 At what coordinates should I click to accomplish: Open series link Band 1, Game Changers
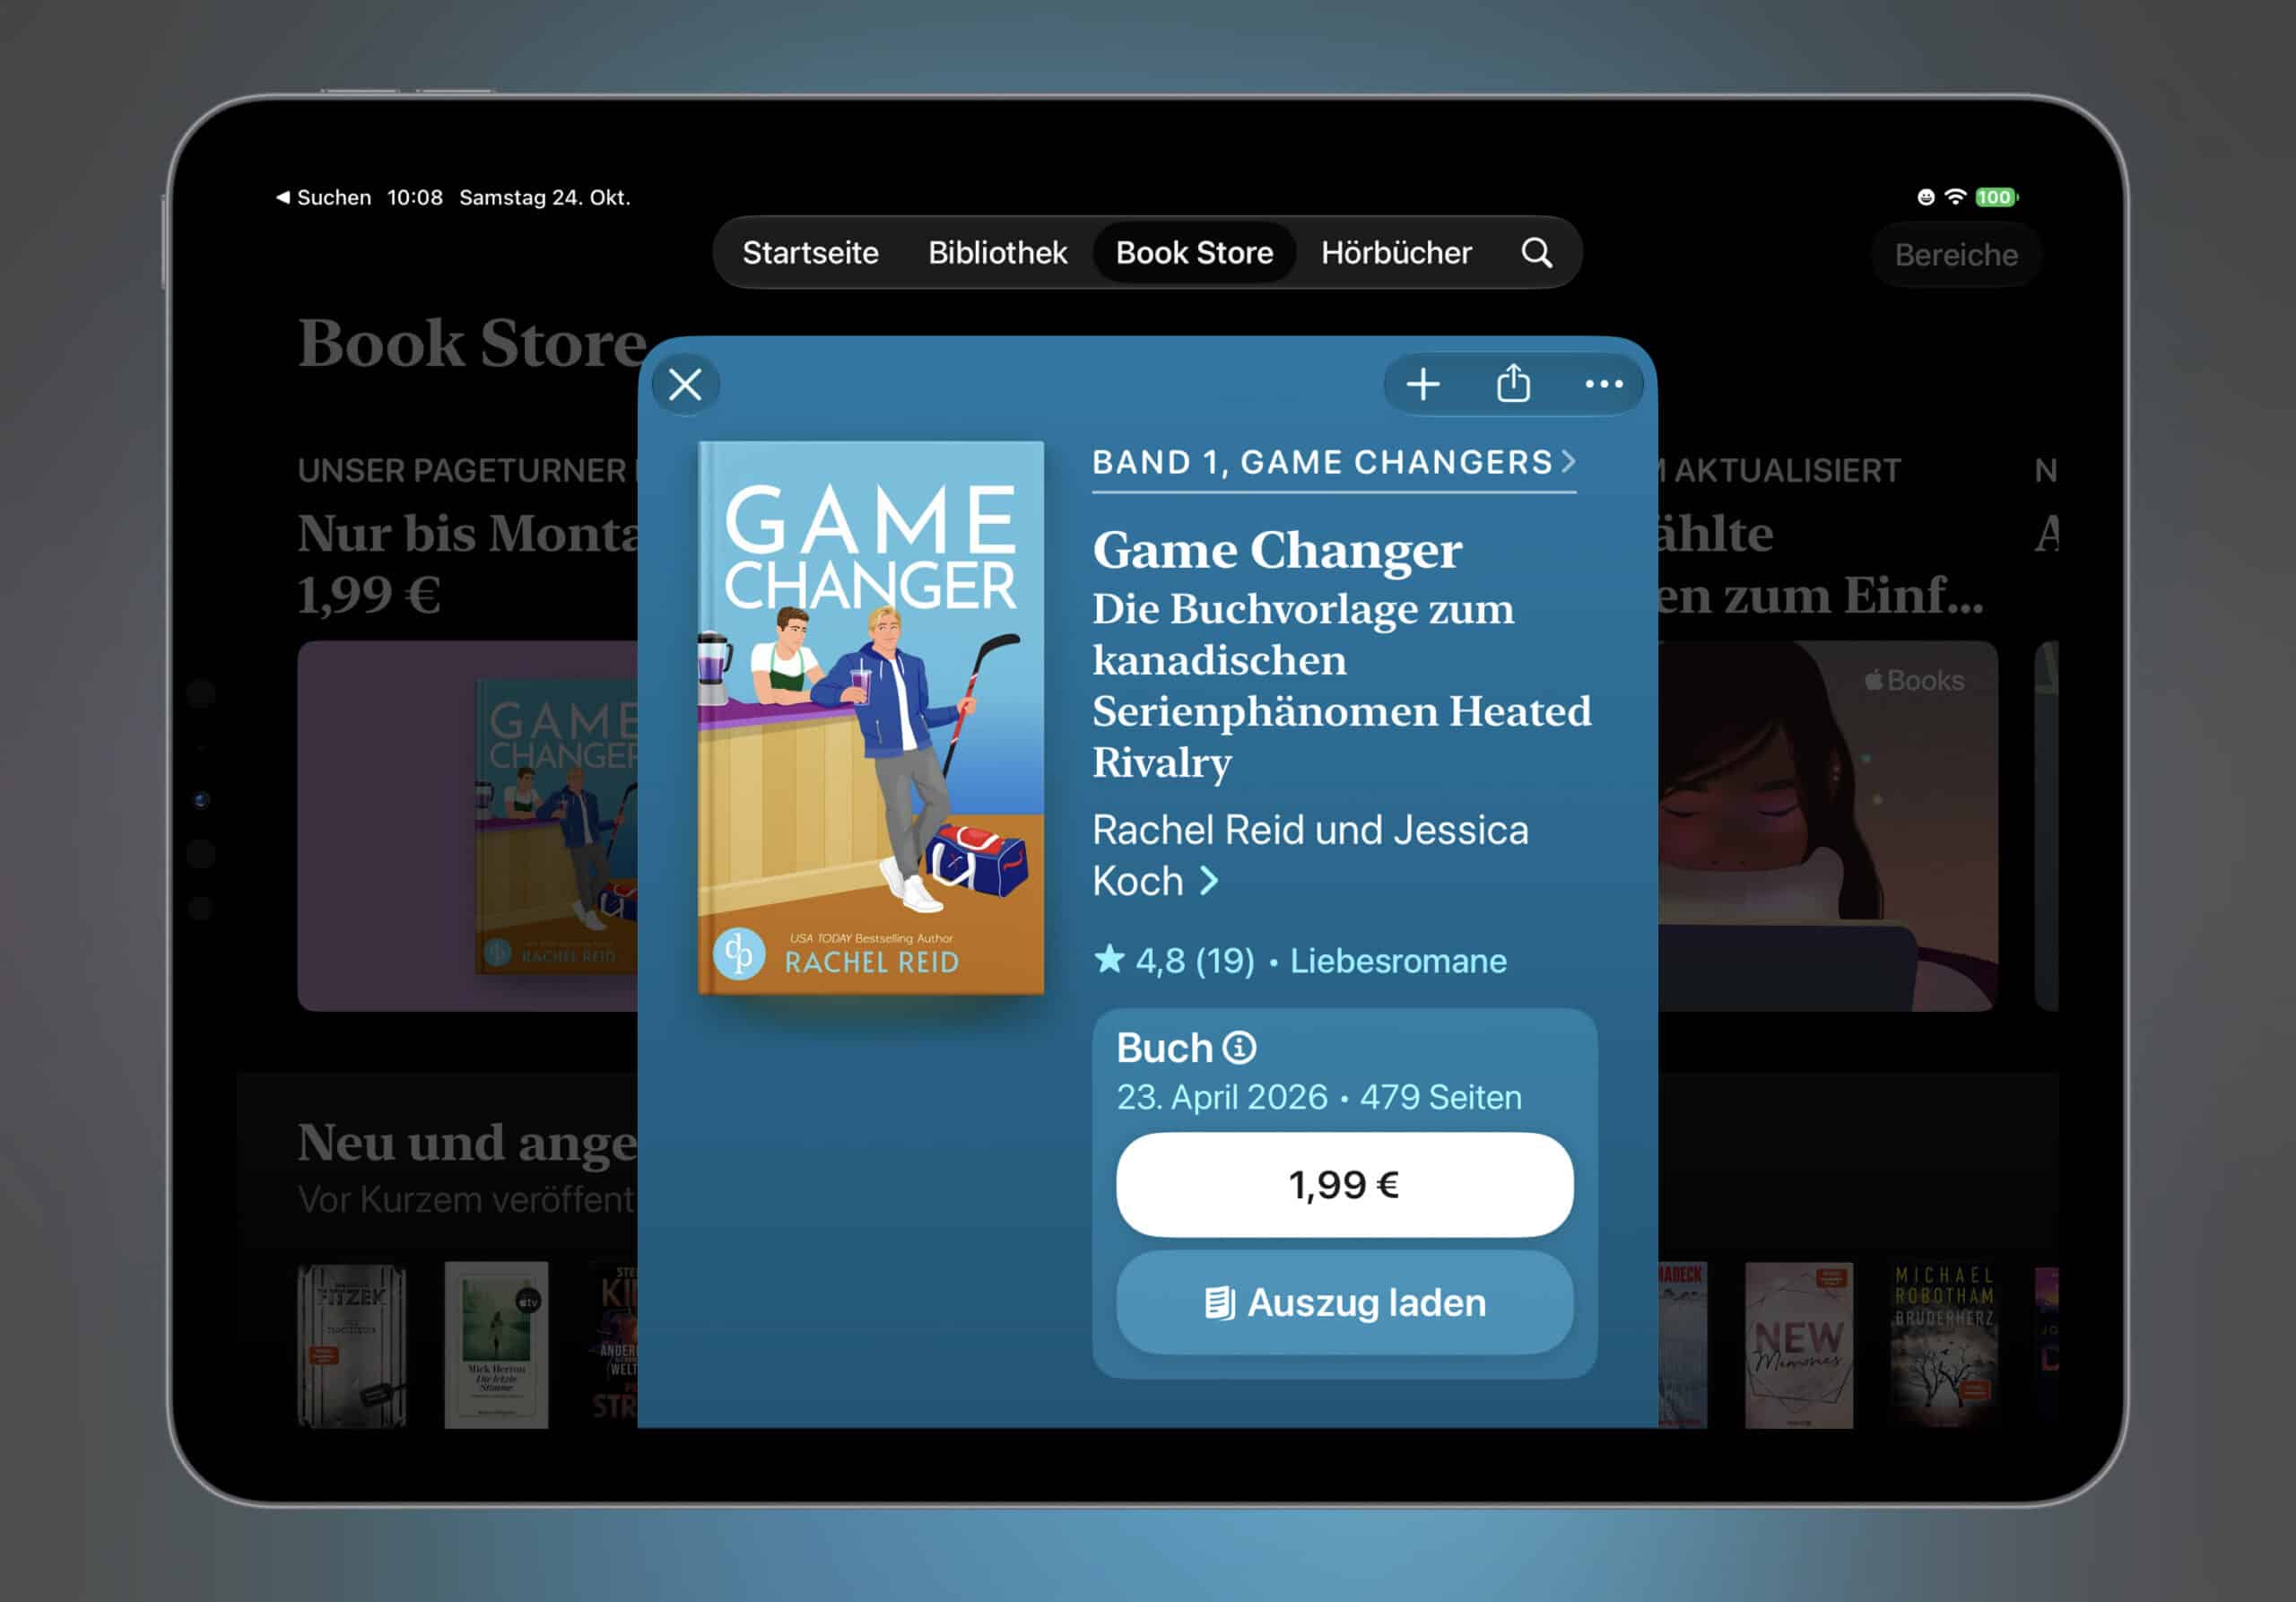tap(1334, 463)
